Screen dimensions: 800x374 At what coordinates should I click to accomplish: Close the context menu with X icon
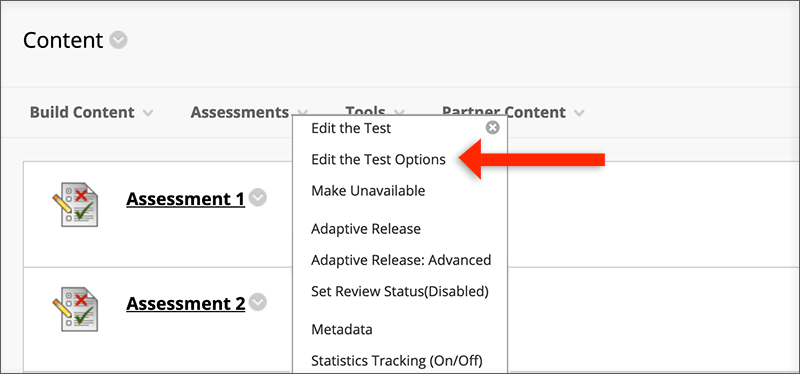click(492, 128)
